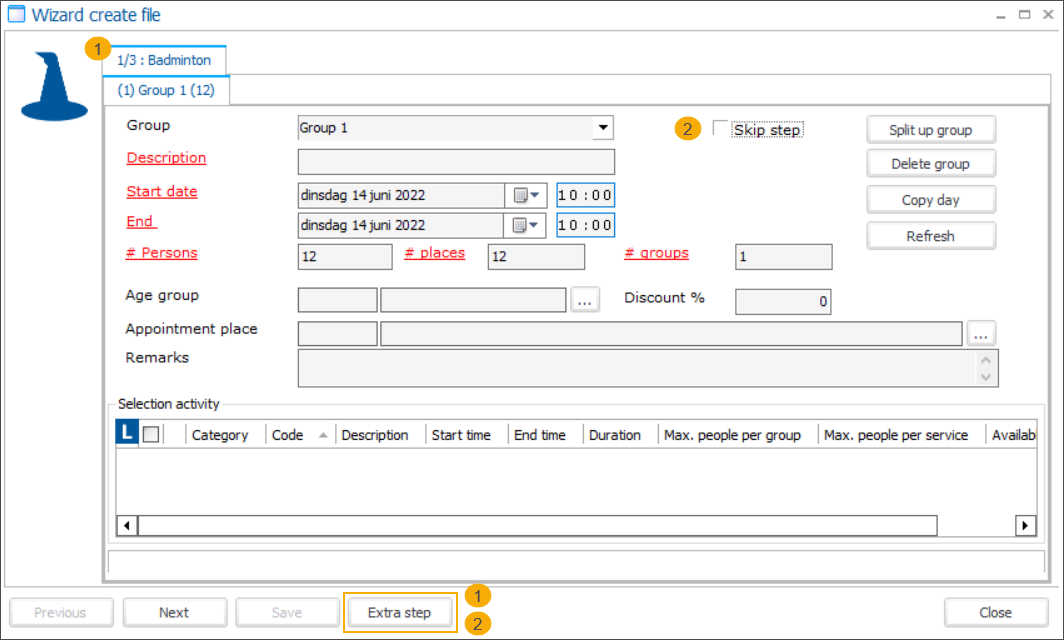
Task: Click the left scroll arrow under the activity grid
Action: click(125, 525)
